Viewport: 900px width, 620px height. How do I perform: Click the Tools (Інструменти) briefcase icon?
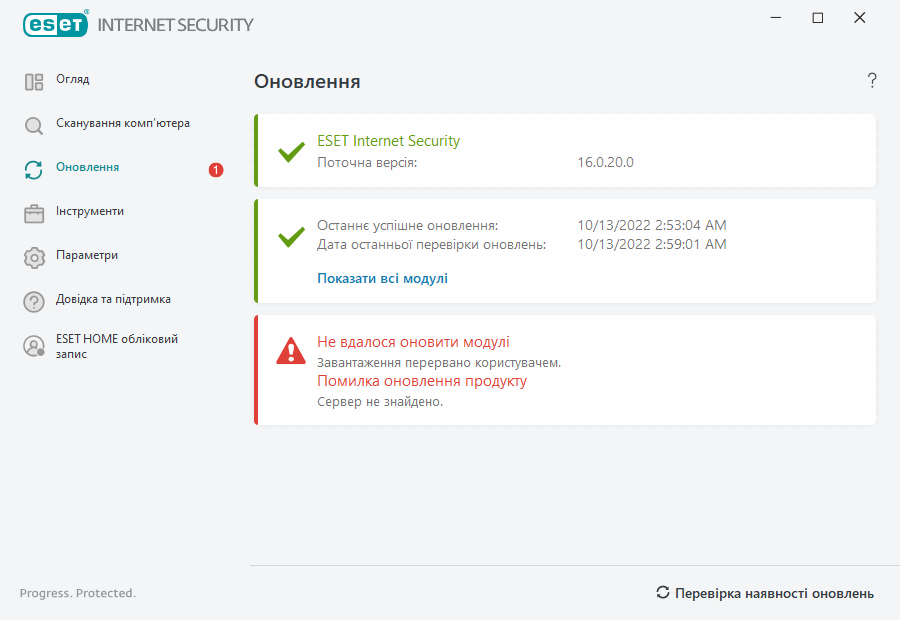pyautogui.click(x=34, y=214)
